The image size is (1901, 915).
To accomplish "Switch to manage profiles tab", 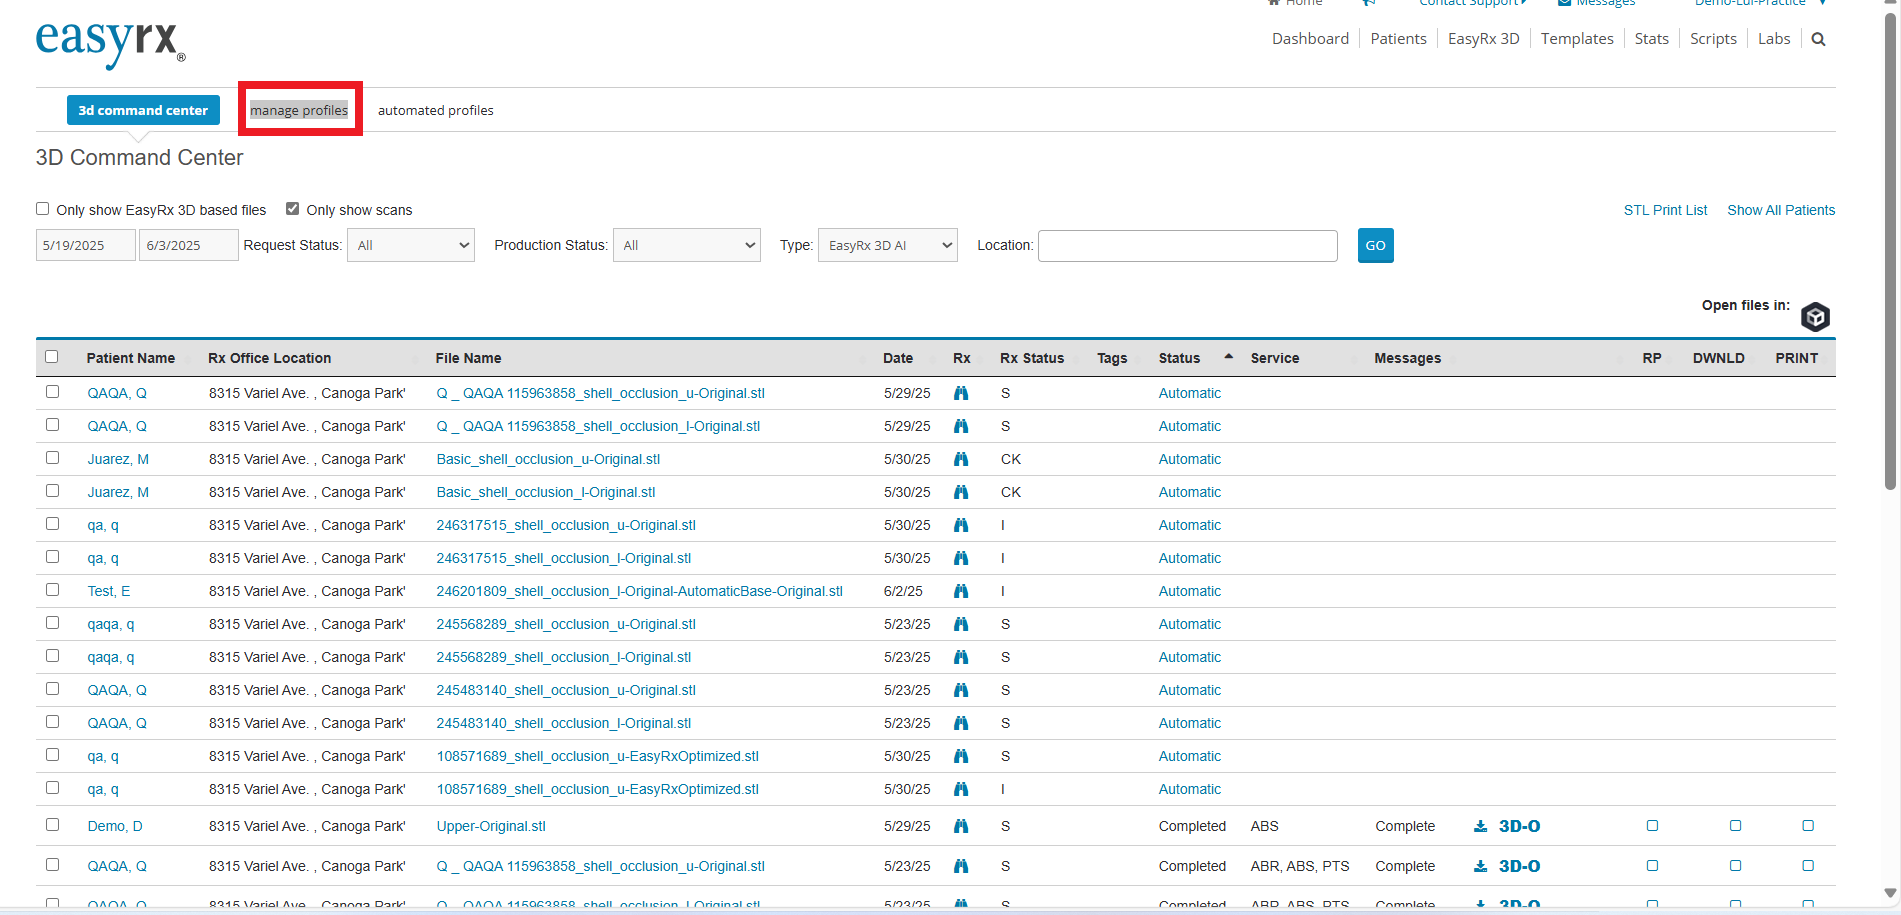I will click(x=299, y=110).
